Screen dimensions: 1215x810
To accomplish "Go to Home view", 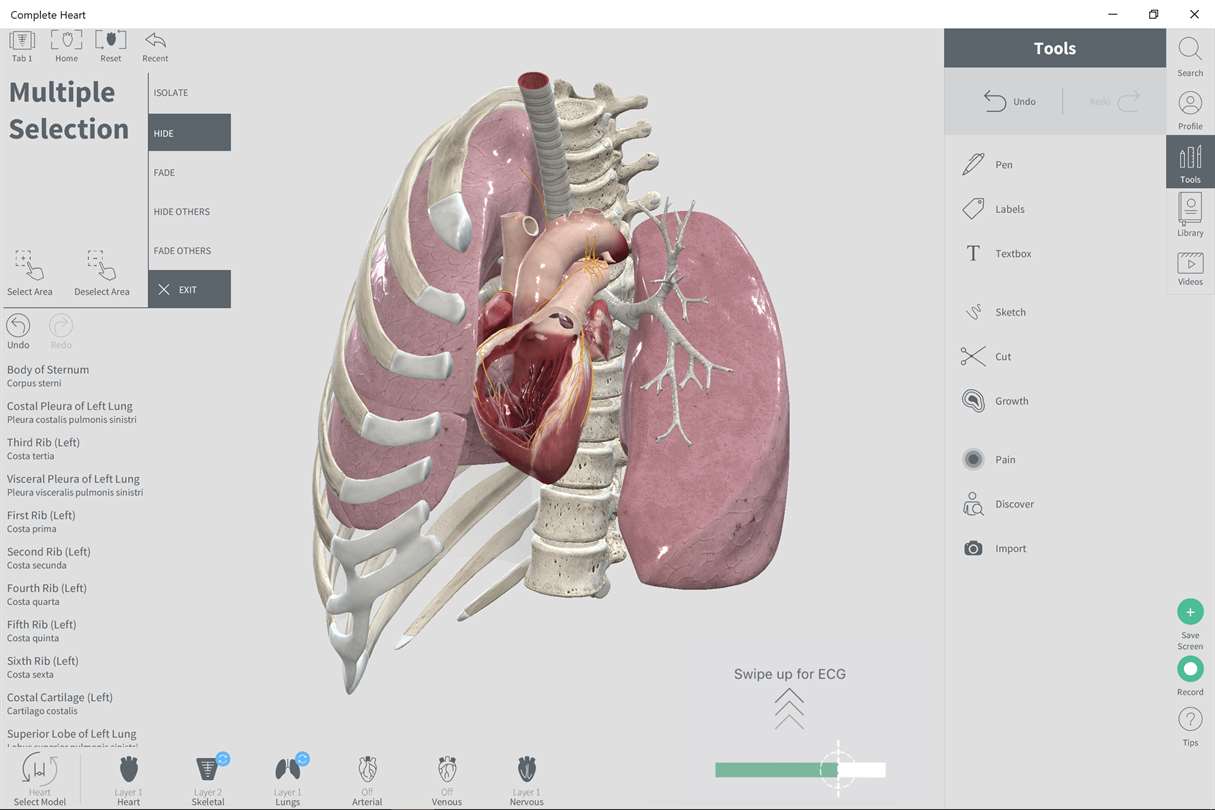I will tap(66, 46).
